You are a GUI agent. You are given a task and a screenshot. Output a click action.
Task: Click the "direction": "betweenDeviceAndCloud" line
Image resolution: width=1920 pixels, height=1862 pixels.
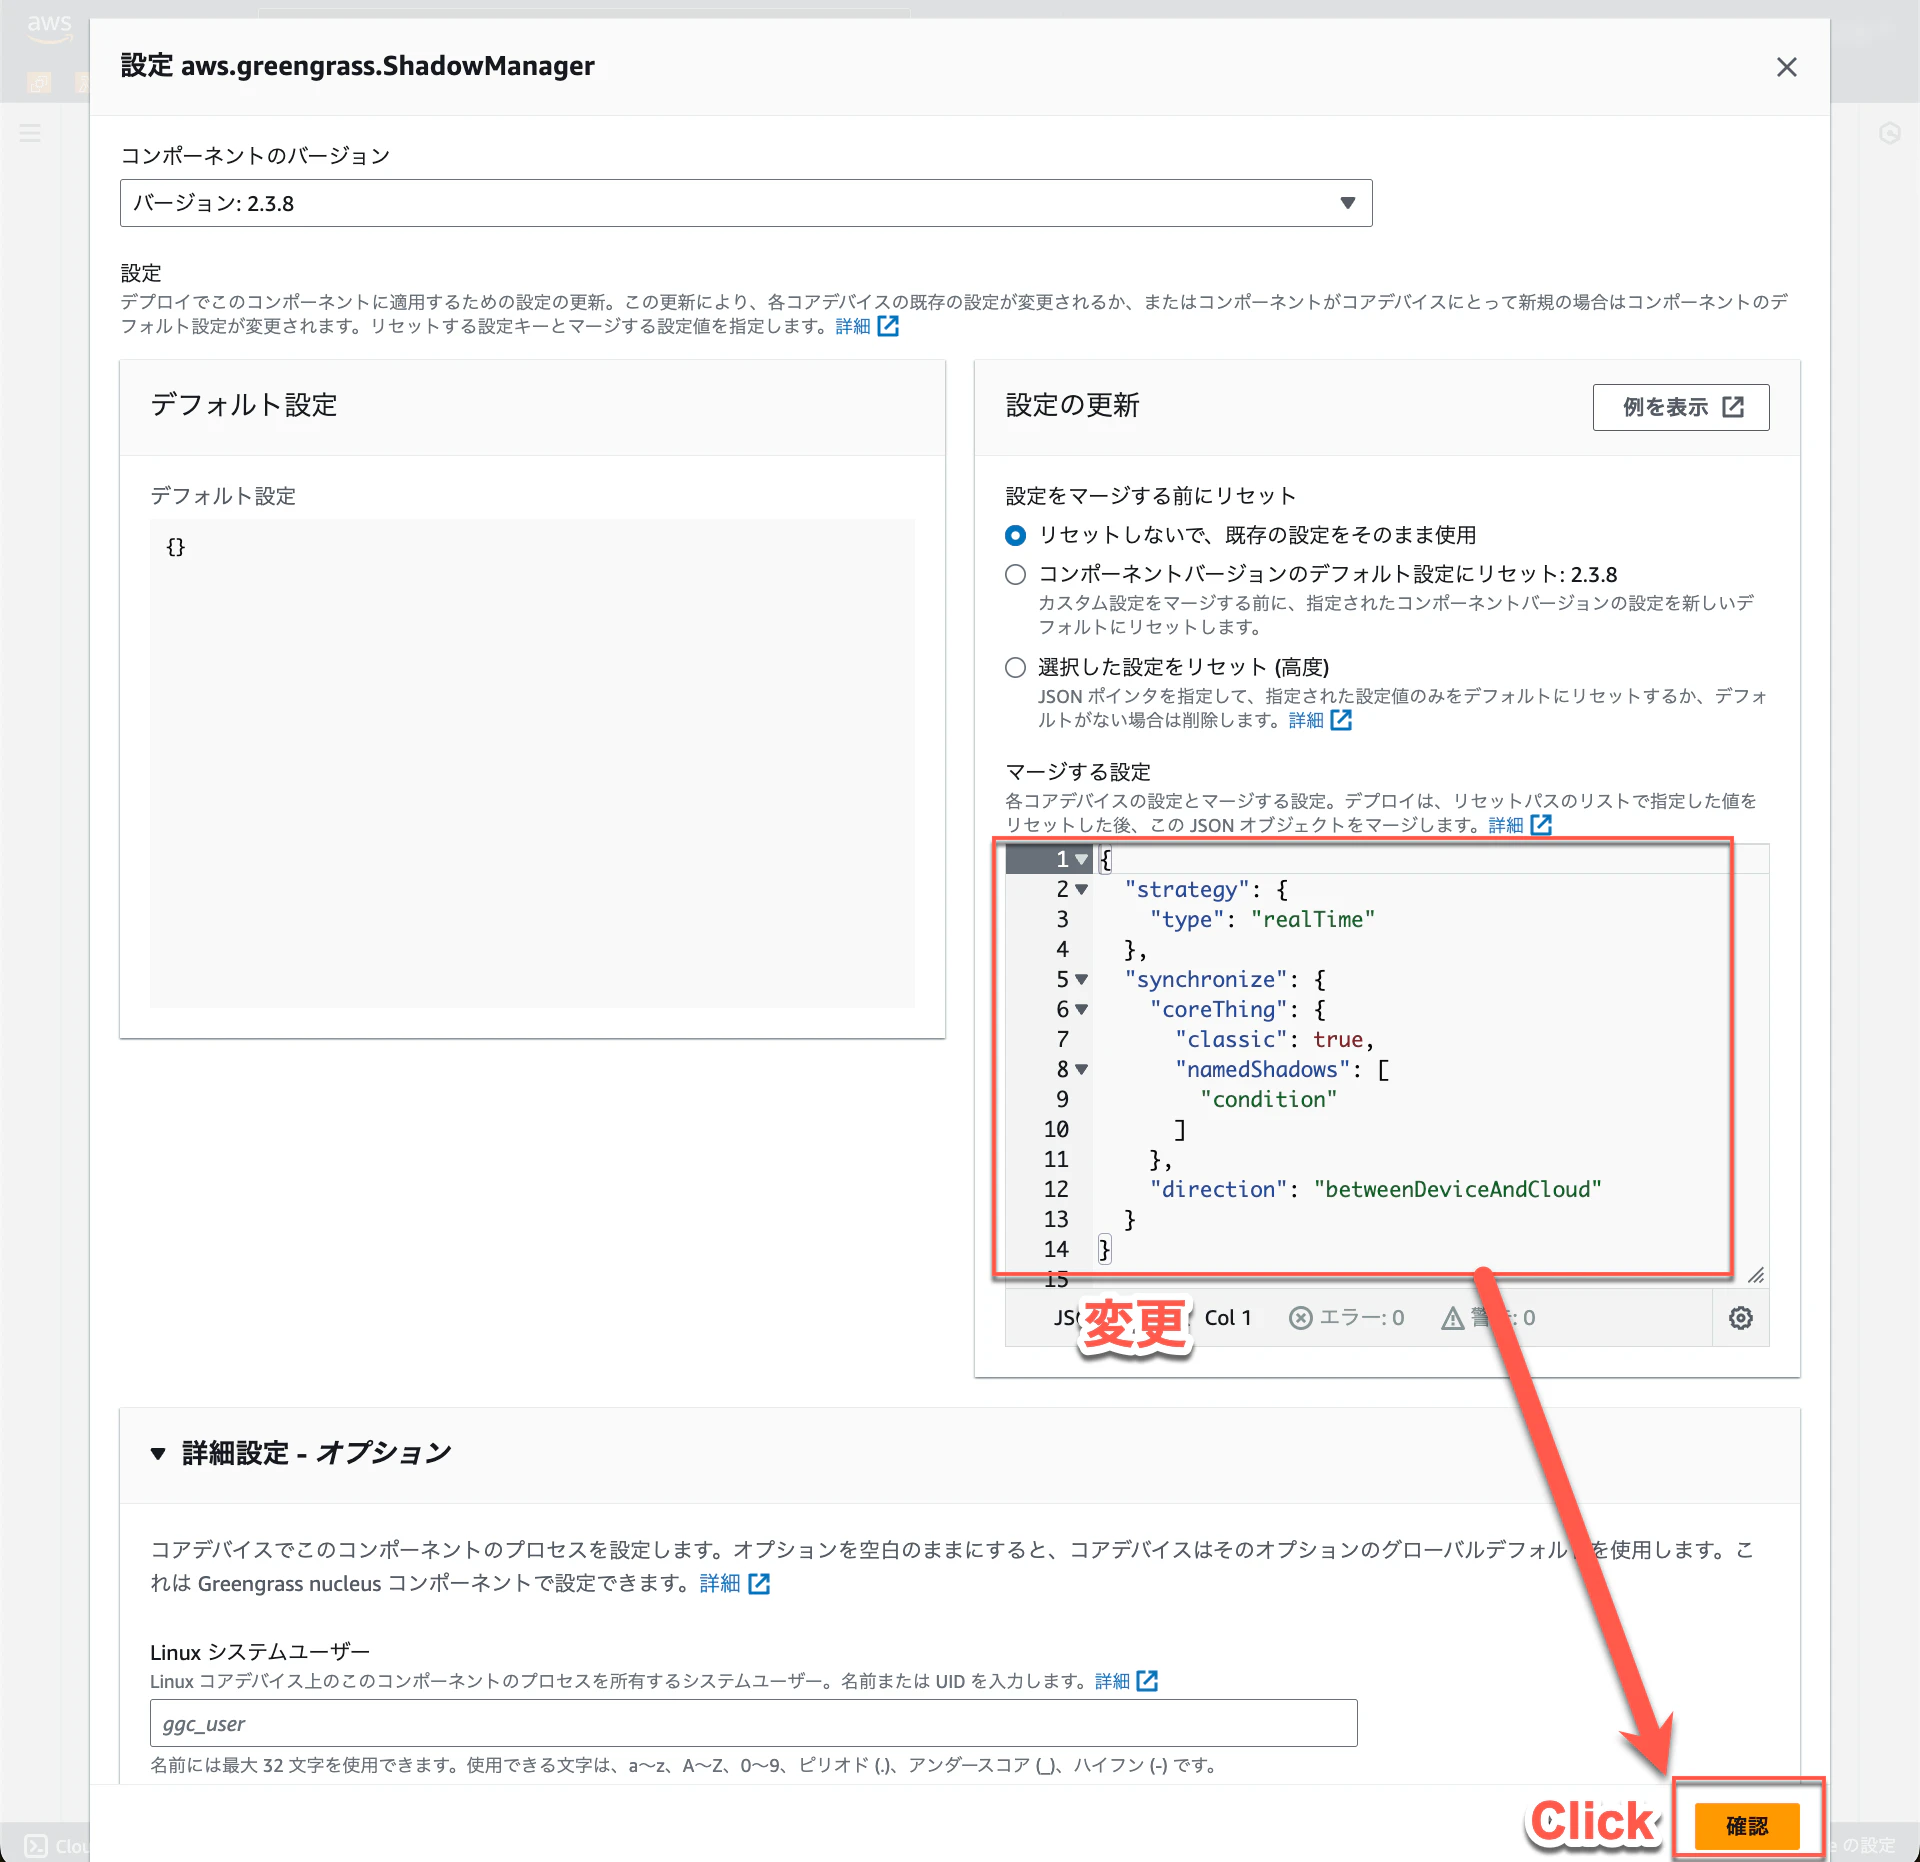(1375, 1189)
